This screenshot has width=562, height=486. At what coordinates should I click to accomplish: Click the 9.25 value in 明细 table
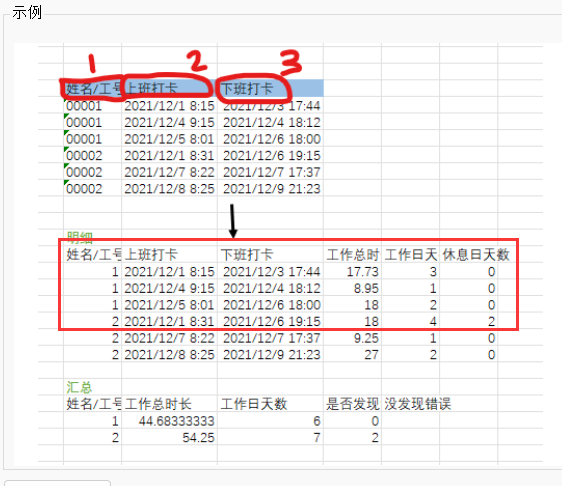(x=366, y=338)
